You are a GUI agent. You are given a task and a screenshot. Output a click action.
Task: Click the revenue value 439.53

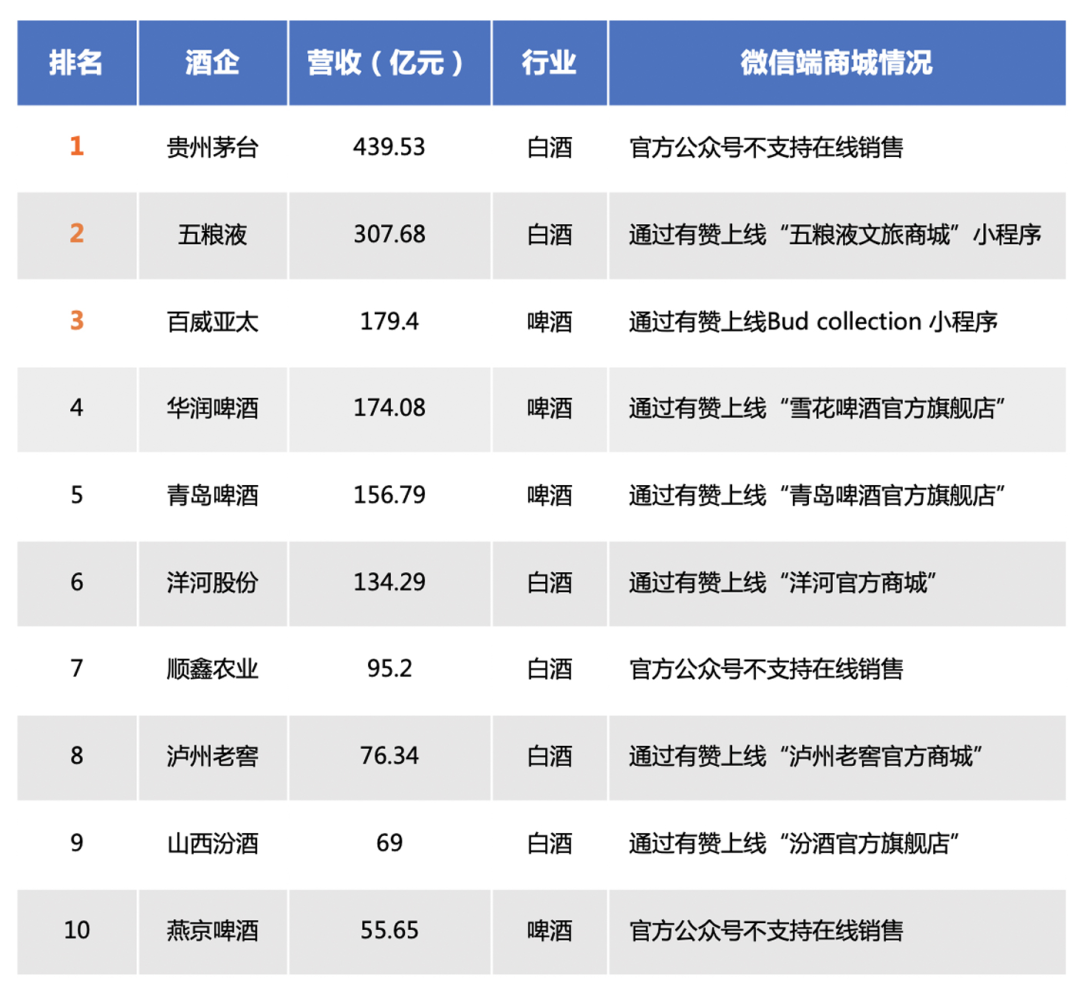pos(389,147)
